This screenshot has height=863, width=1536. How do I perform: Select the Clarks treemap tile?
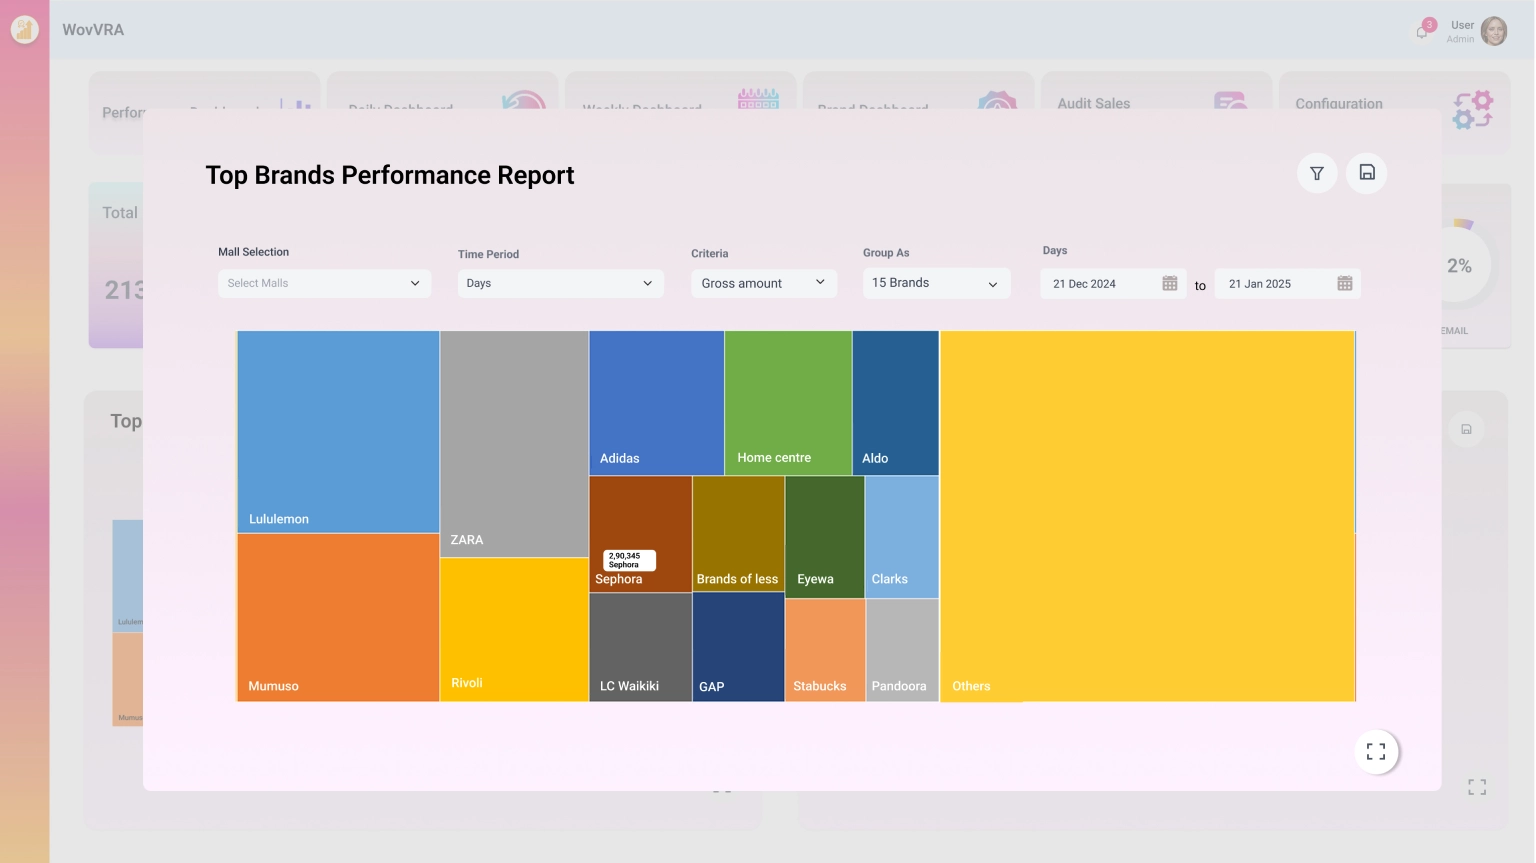click(902, 537)
